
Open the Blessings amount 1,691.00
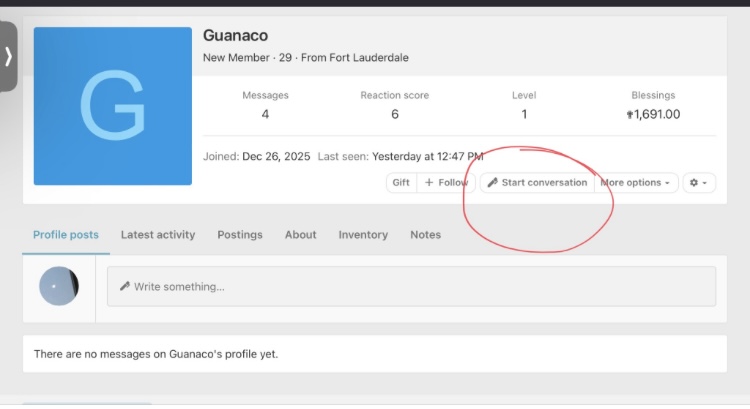click(653, 114)
